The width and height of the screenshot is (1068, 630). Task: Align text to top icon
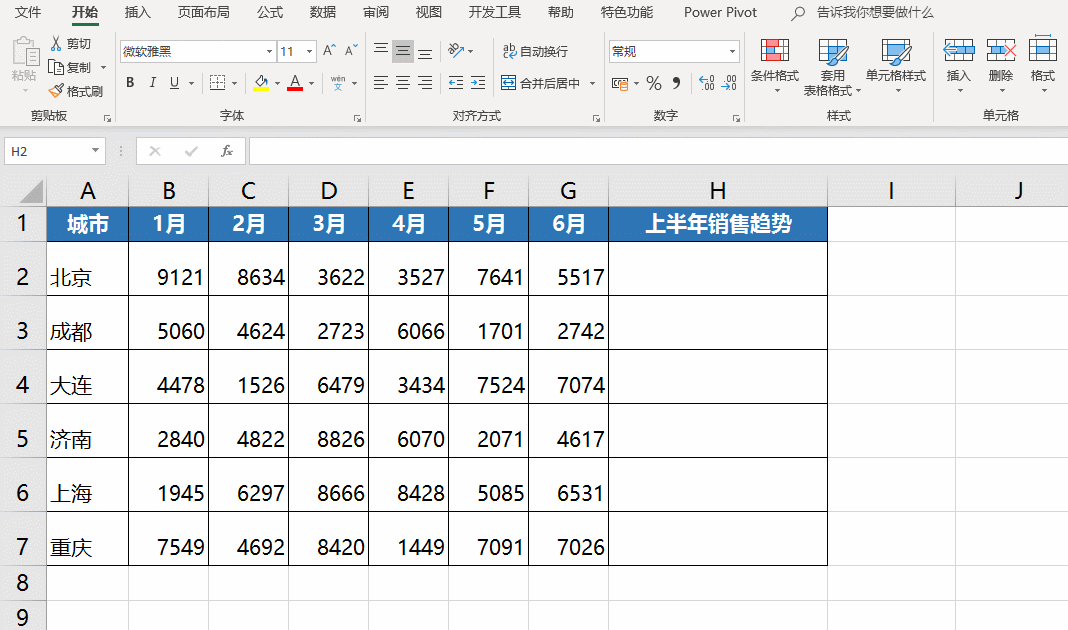[x=381, y=51]
